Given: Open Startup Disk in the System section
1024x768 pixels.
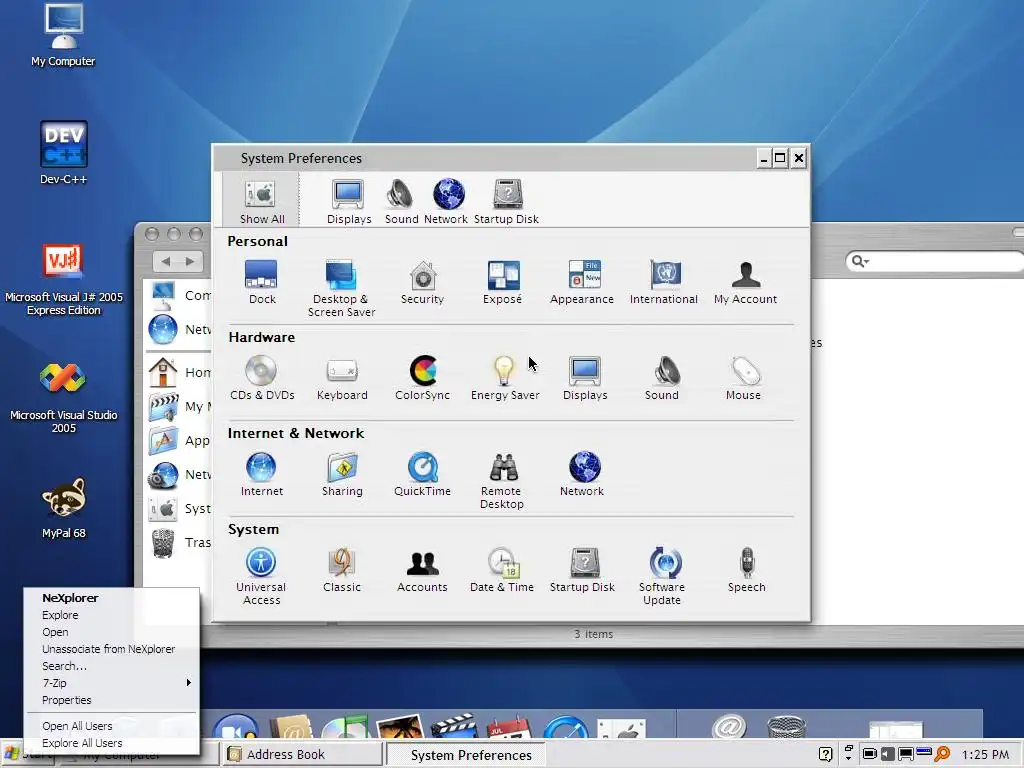Looking at the screenshot, I should [x=582, y=569].
